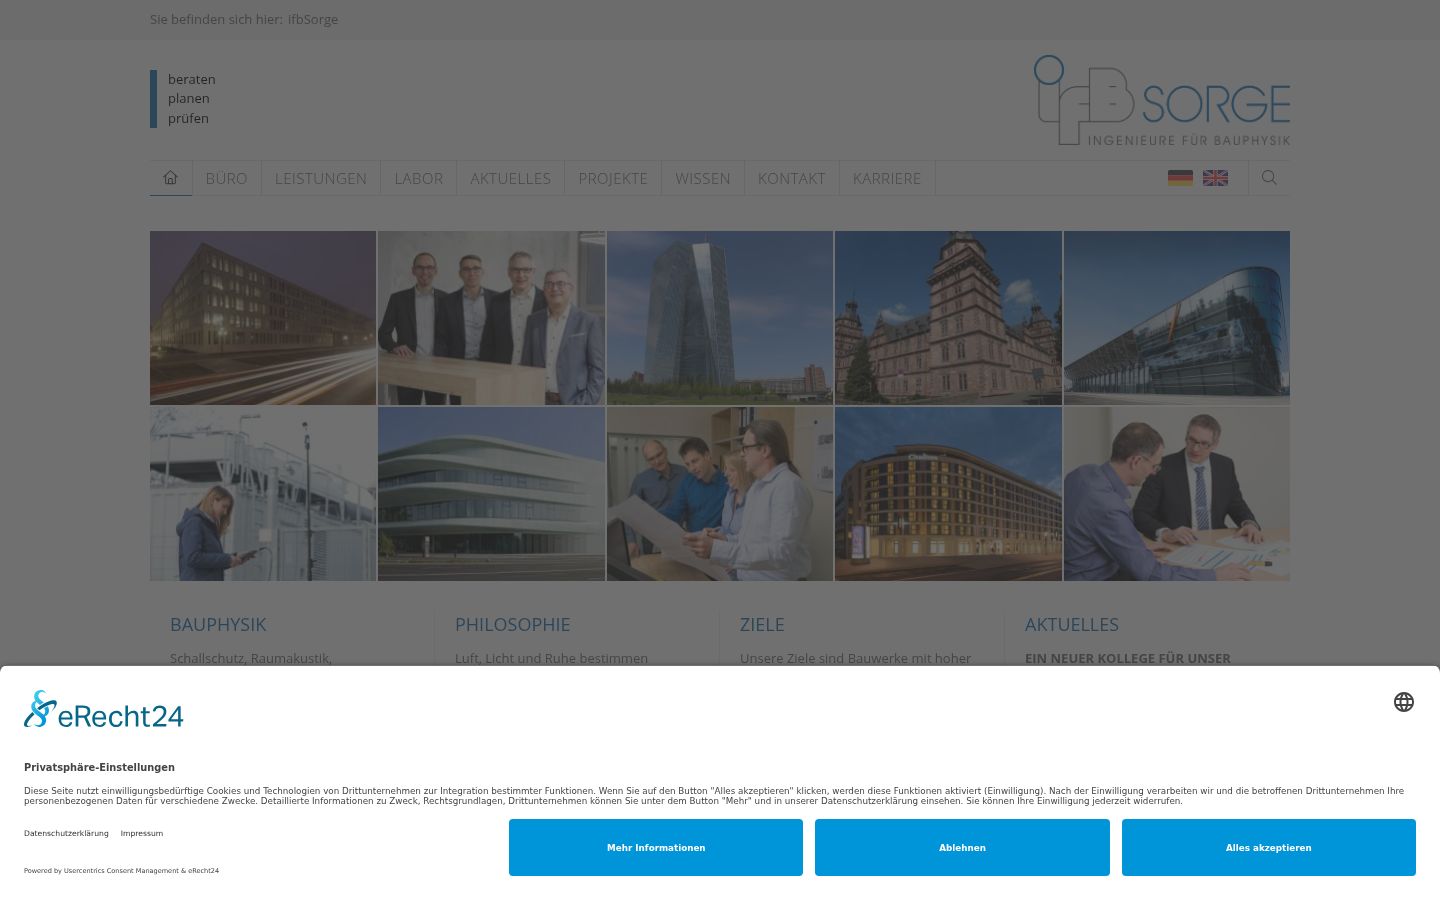Open the LABOR menu item
The image size is (1440, 900).
419,178
